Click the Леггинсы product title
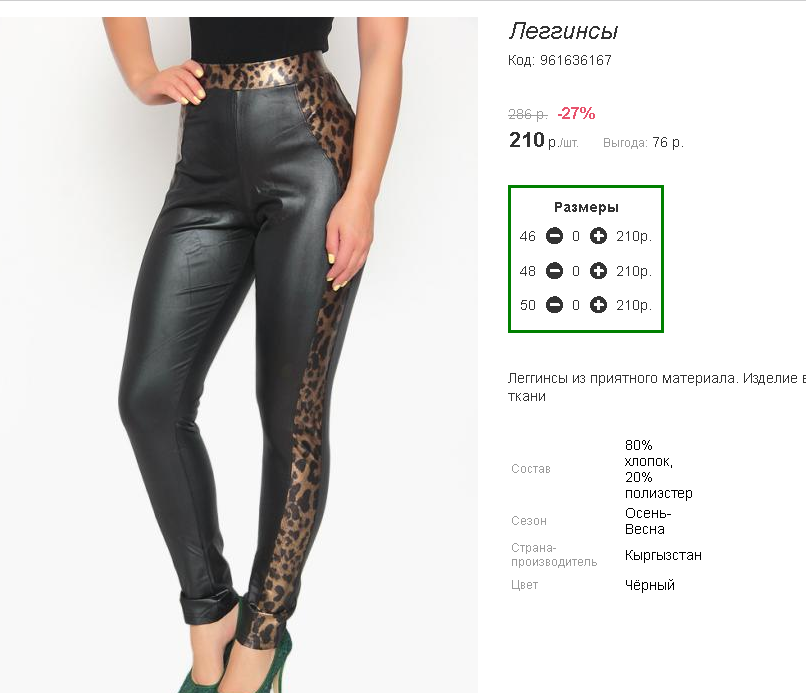 [x=563, y=31]
